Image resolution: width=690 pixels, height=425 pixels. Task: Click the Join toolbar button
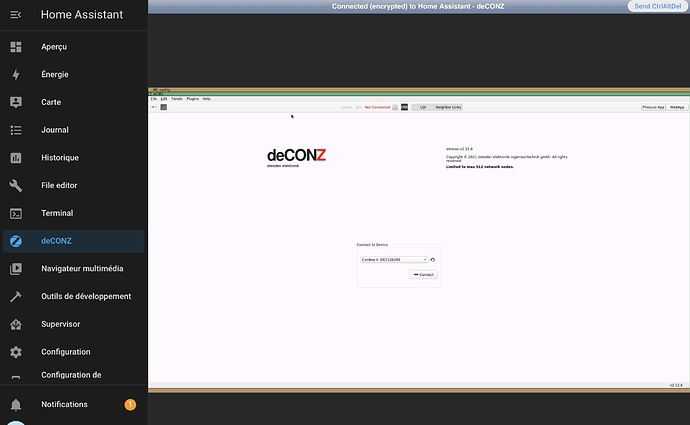[x=359, y=107]
